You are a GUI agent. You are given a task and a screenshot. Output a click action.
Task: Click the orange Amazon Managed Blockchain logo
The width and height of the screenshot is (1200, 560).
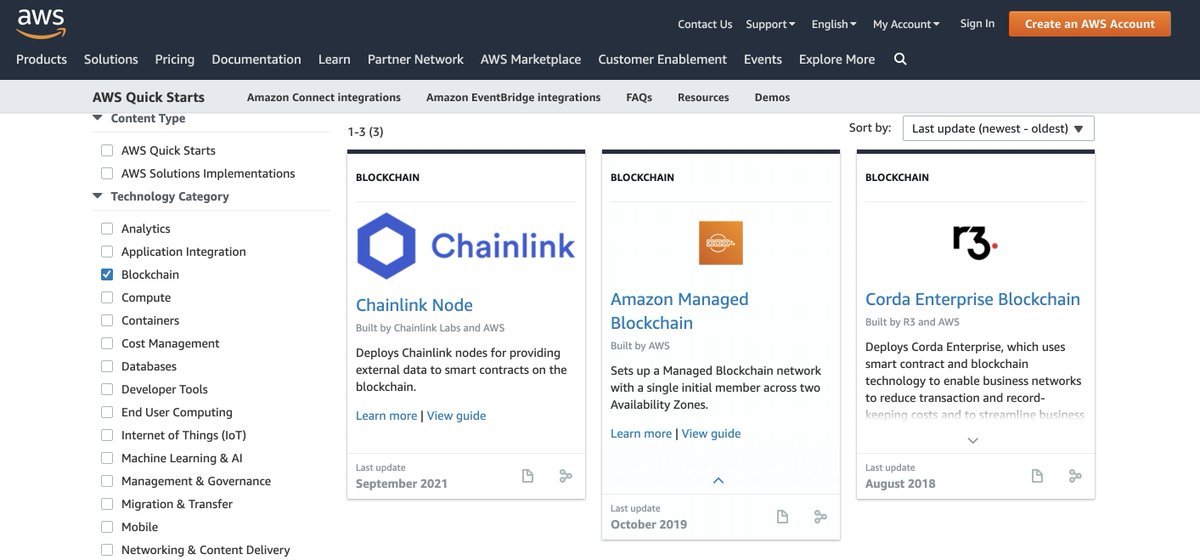[721, 243]
